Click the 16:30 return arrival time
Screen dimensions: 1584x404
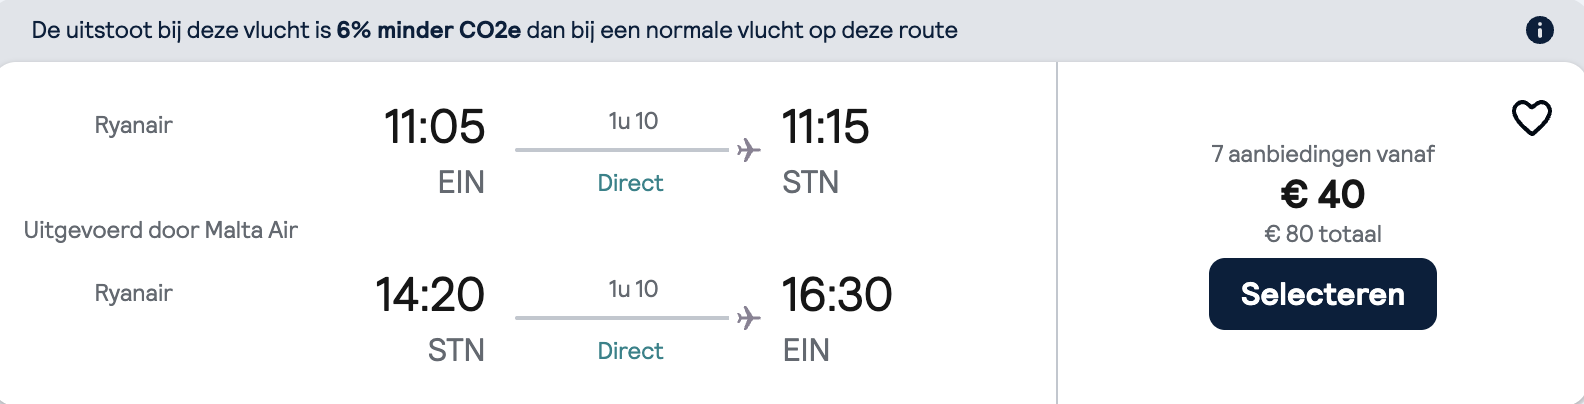point(836,295)
